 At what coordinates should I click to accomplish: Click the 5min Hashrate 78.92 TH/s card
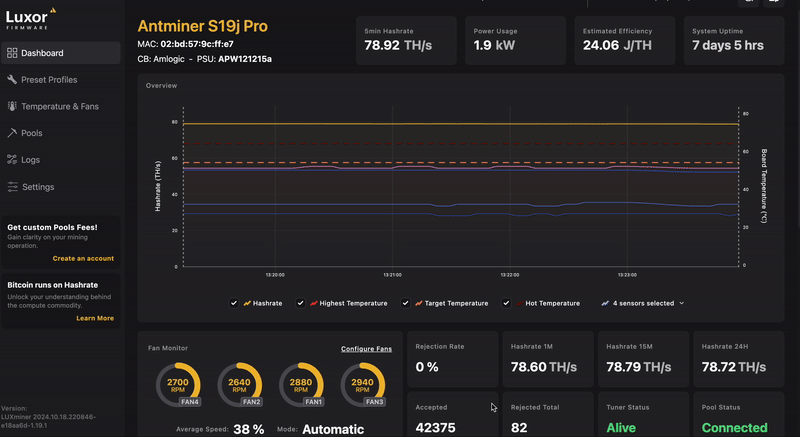(x=406, y=40)
